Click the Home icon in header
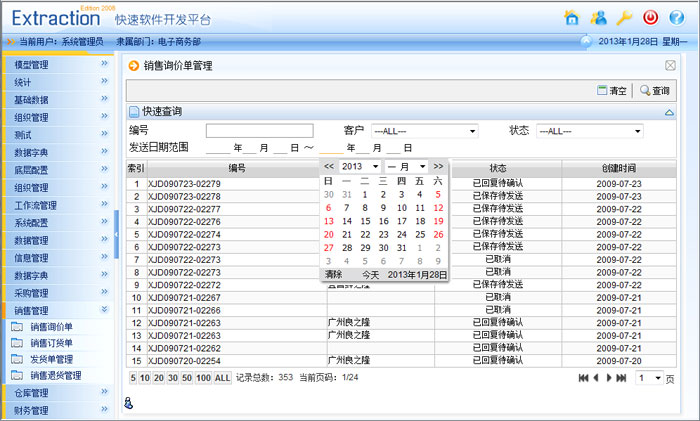The height and width of the screenshot is (421, 700). tap(571, 17)
